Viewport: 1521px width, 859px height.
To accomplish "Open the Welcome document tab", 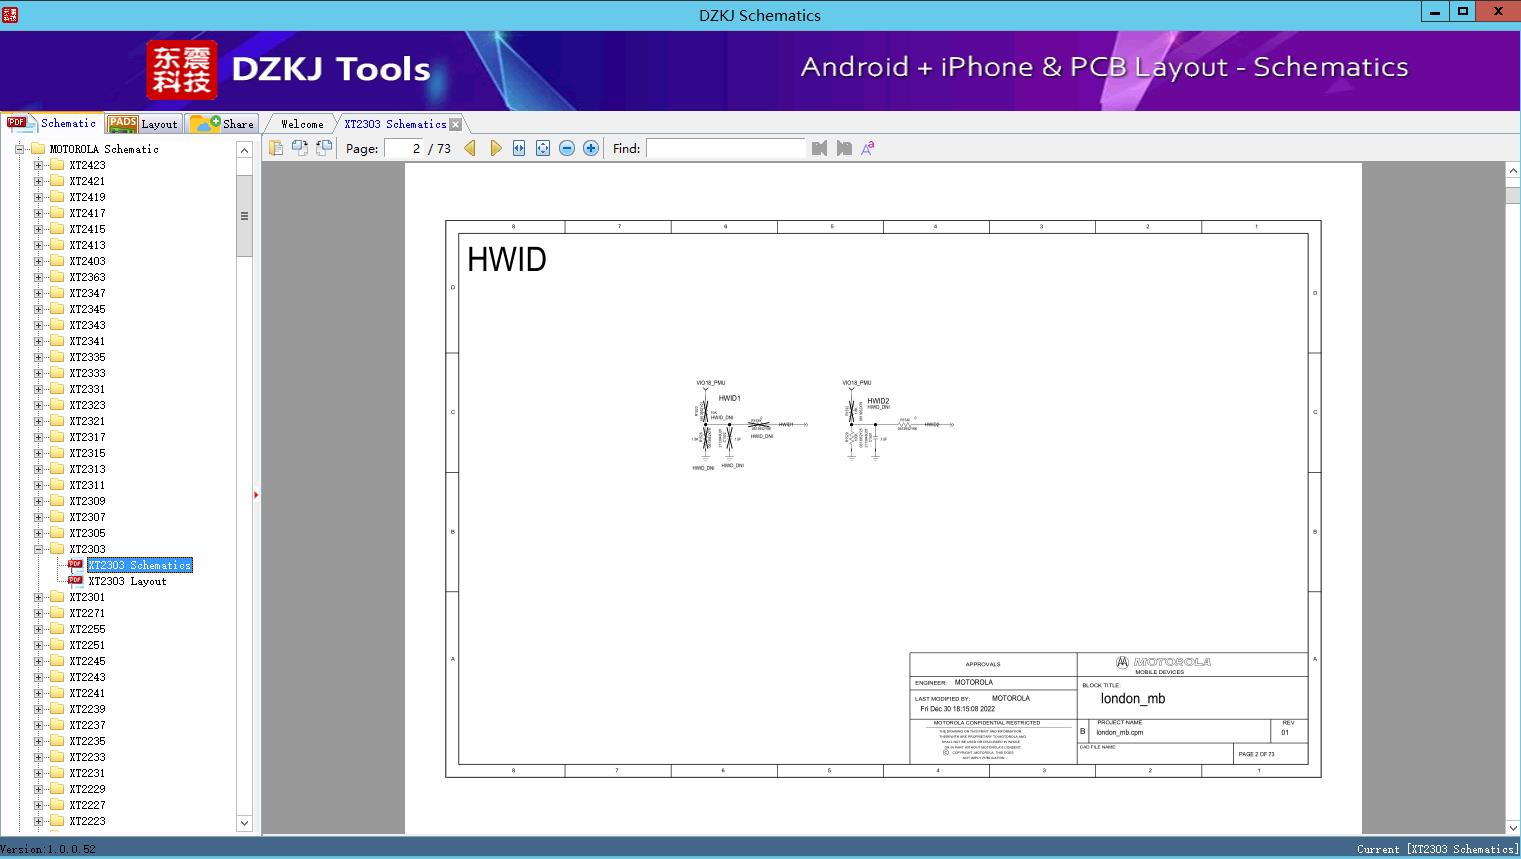I will coord(302,124).
